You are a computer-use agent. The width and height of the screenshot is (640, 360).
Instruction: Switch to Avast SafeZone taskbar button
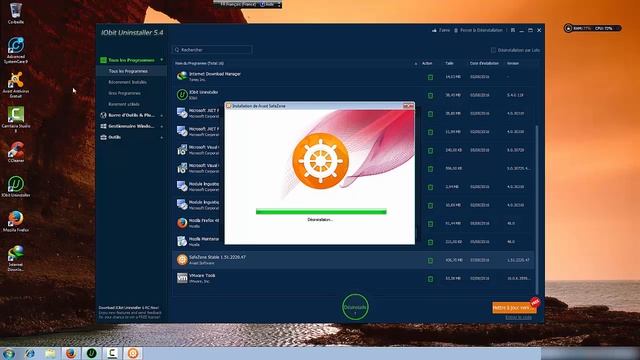[x=133, y=353]
